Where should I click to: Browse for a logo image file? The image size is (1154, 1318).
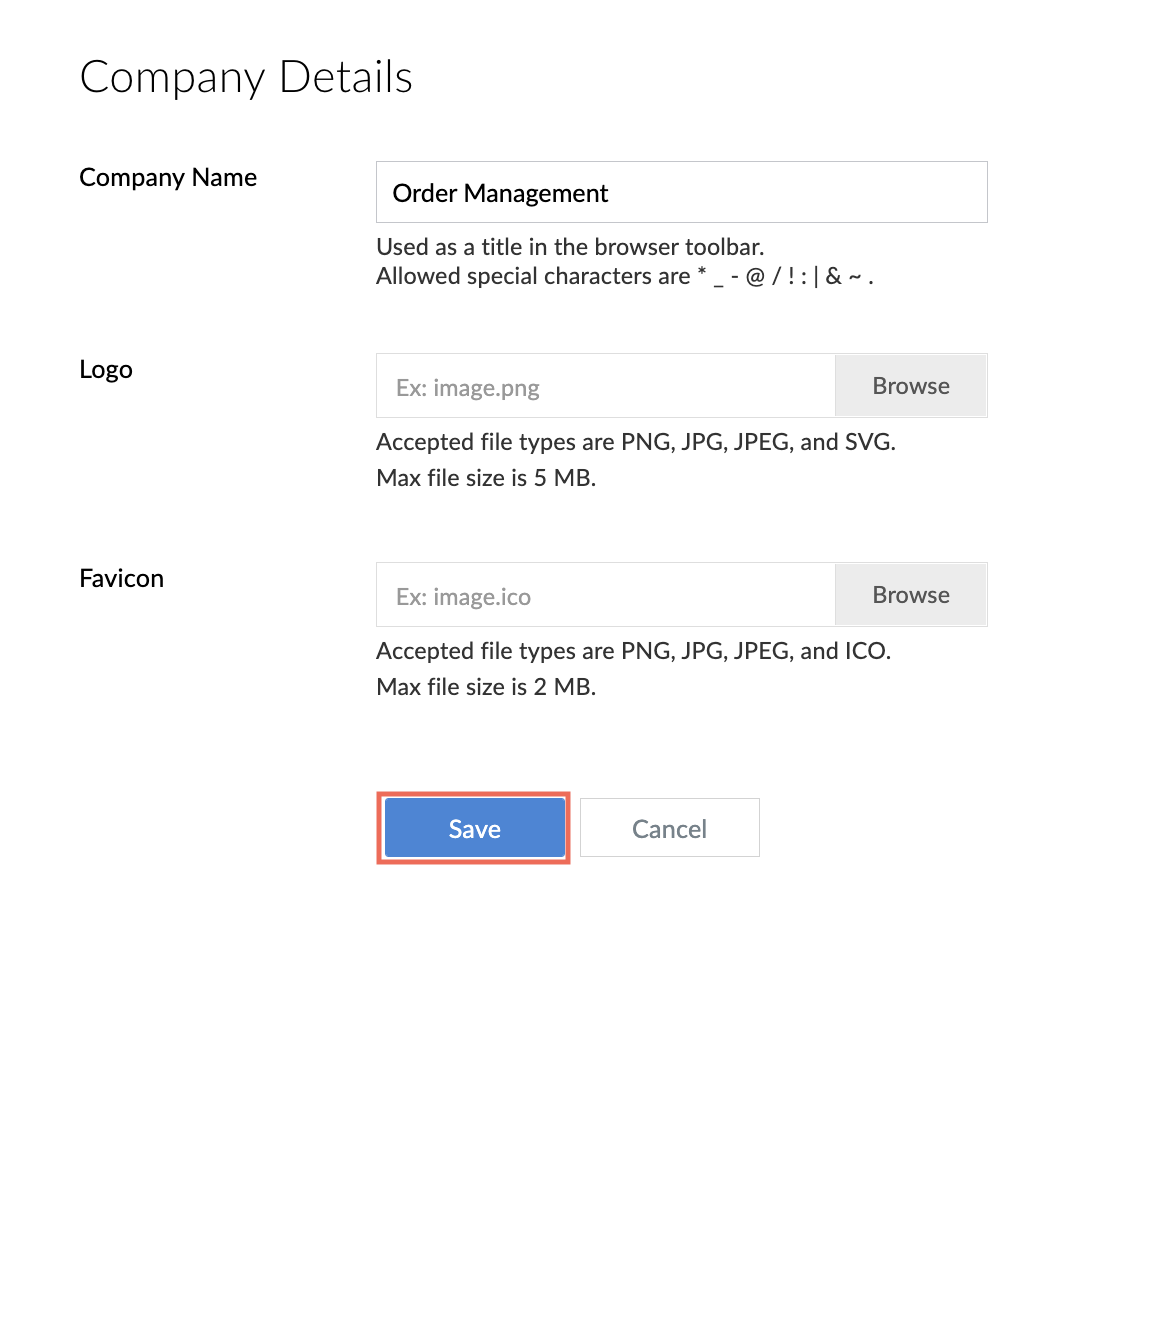point(911,386)
